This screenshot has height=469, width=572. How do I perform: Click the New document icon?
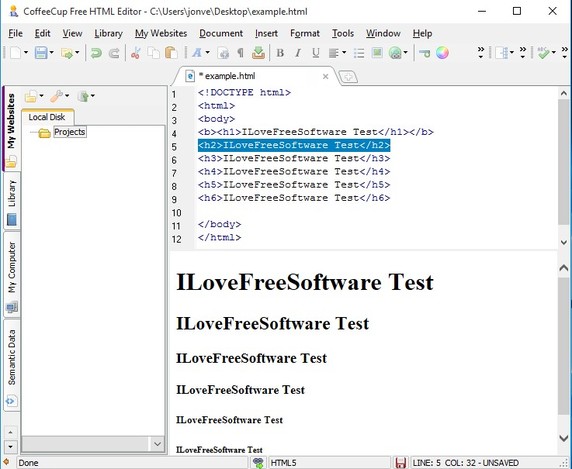tap(16, 53)
